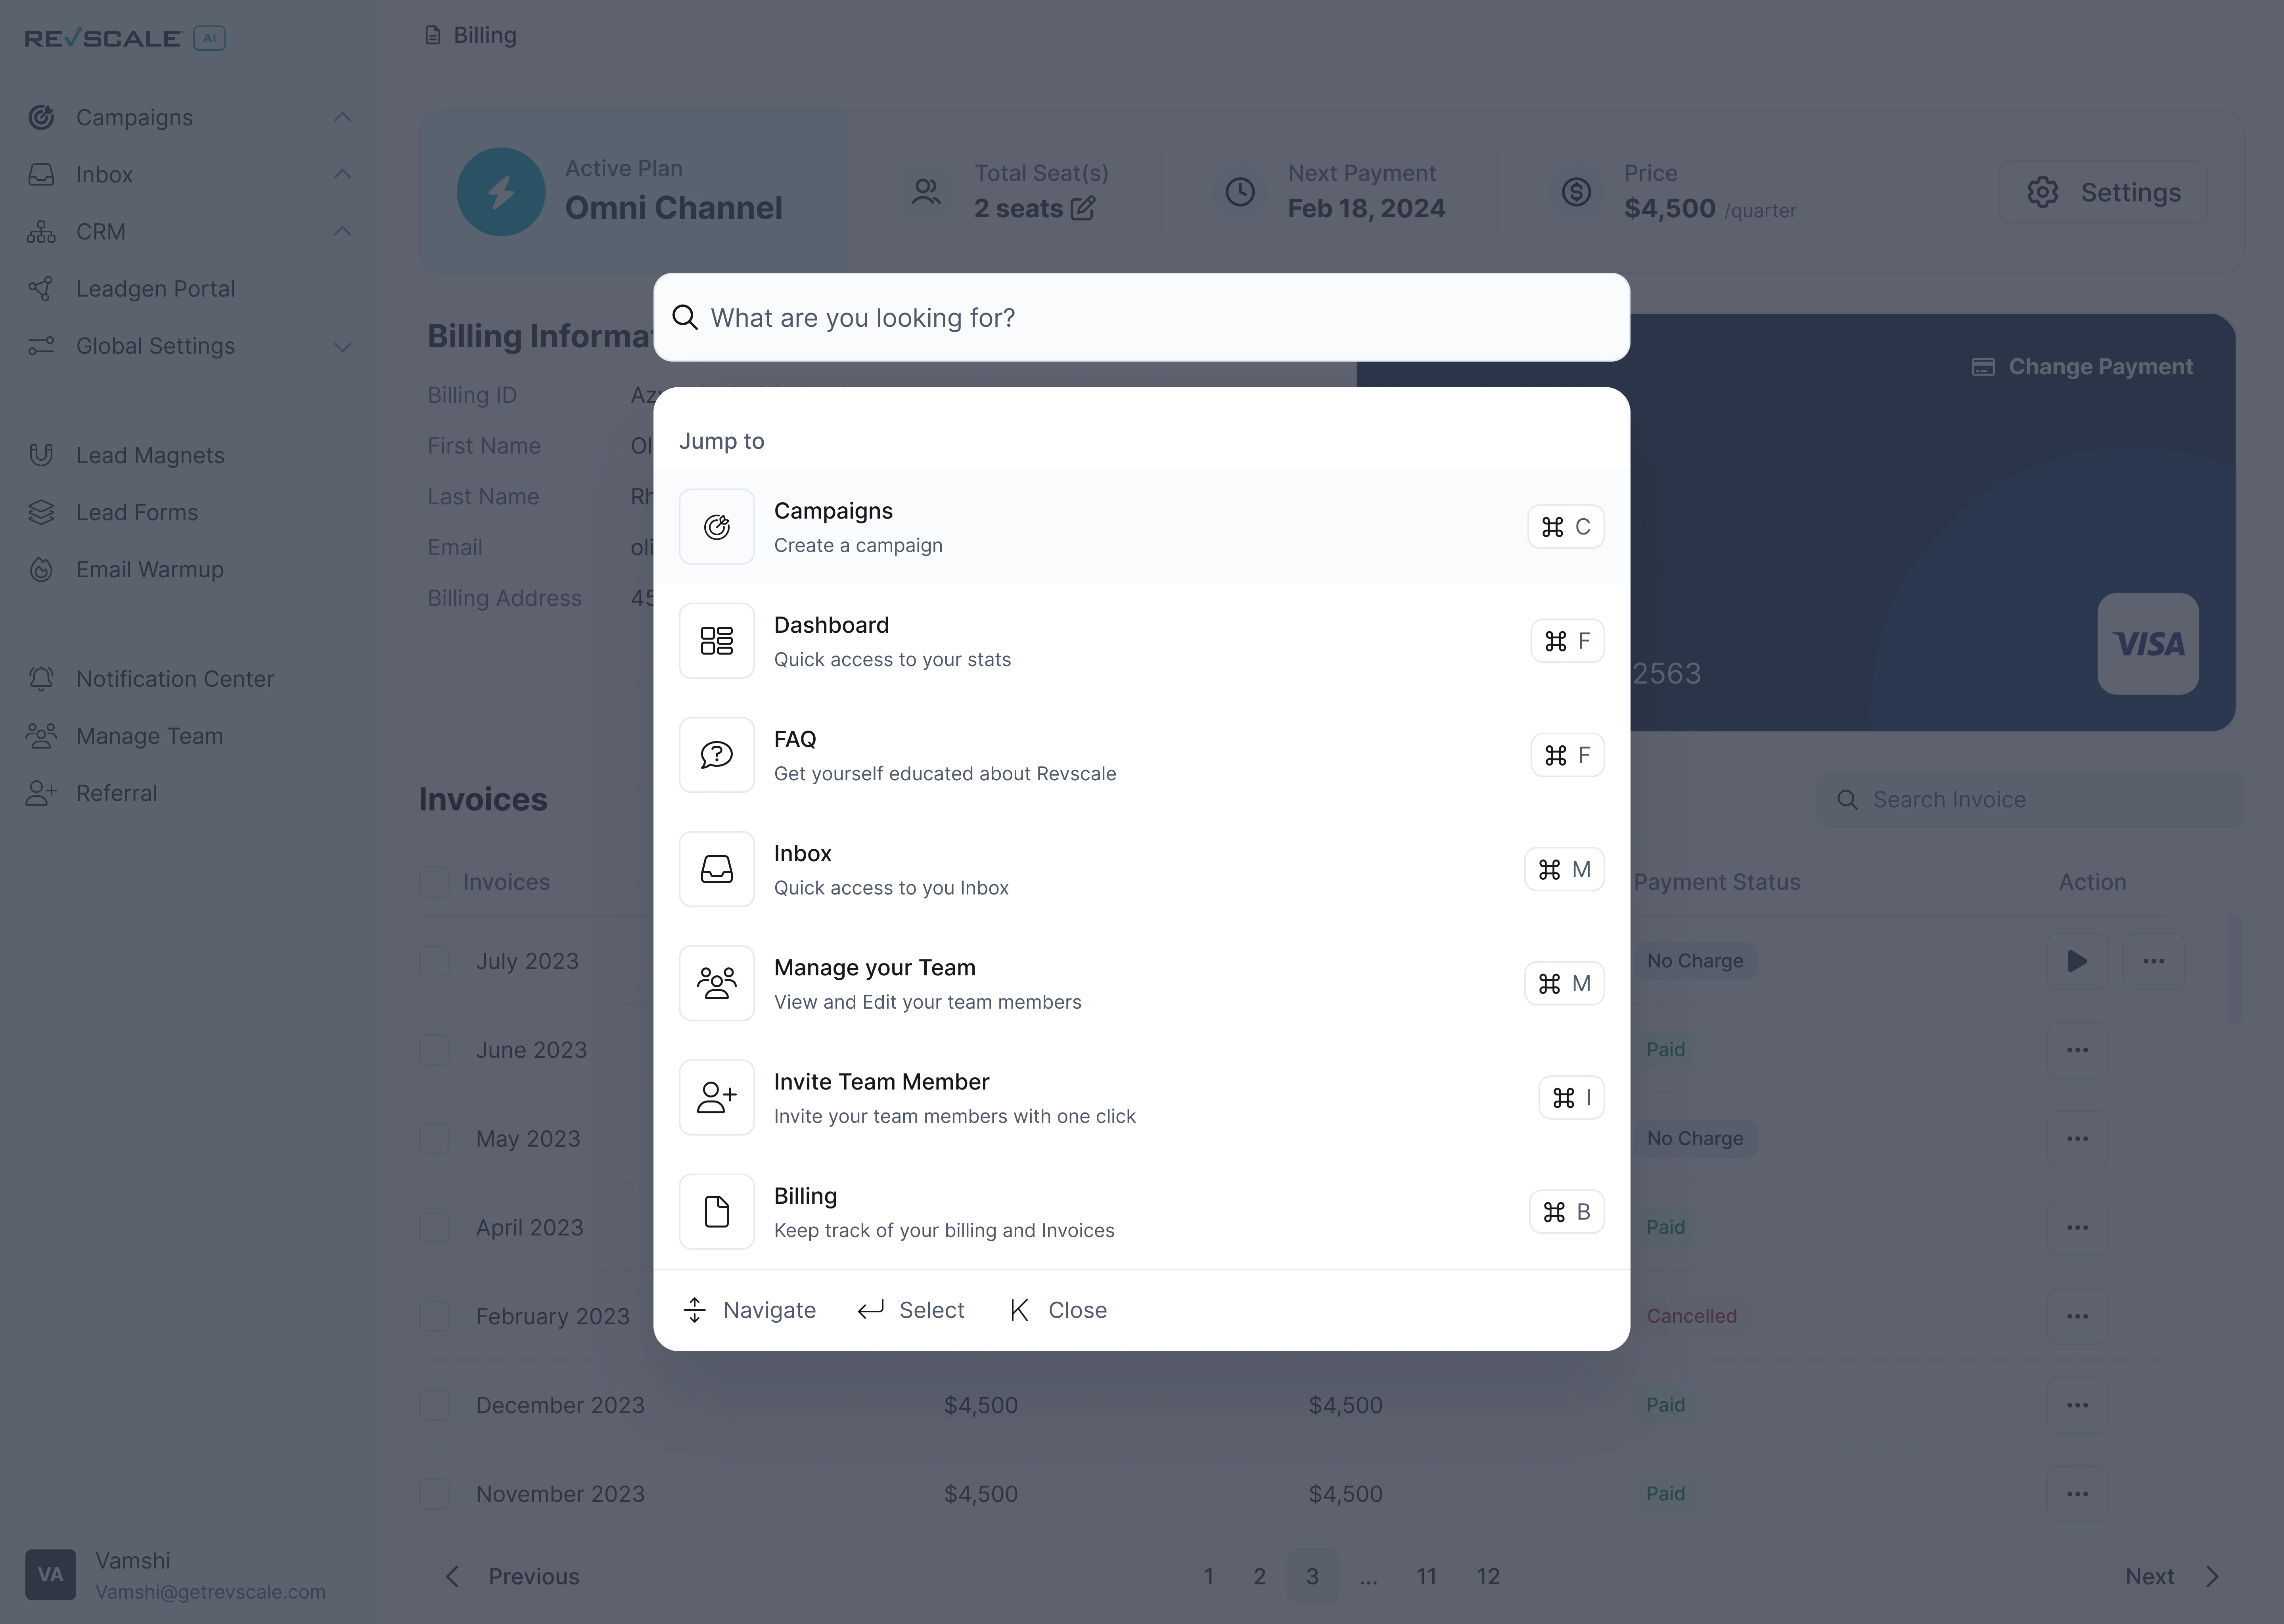Click the Dashboard grid icon in Jump to list
The width and height of the screenshot is (2284, 1624).
[717, 641]
